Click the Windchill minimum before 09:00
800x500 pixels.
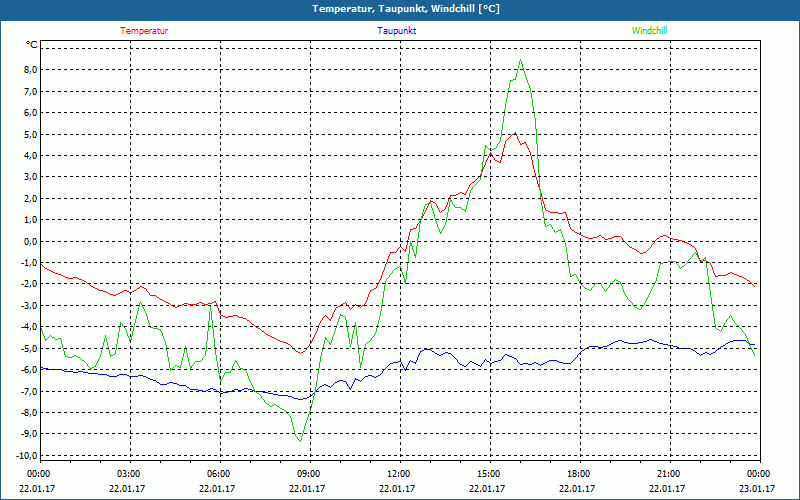pyautogui.click(x=301, y=441)
